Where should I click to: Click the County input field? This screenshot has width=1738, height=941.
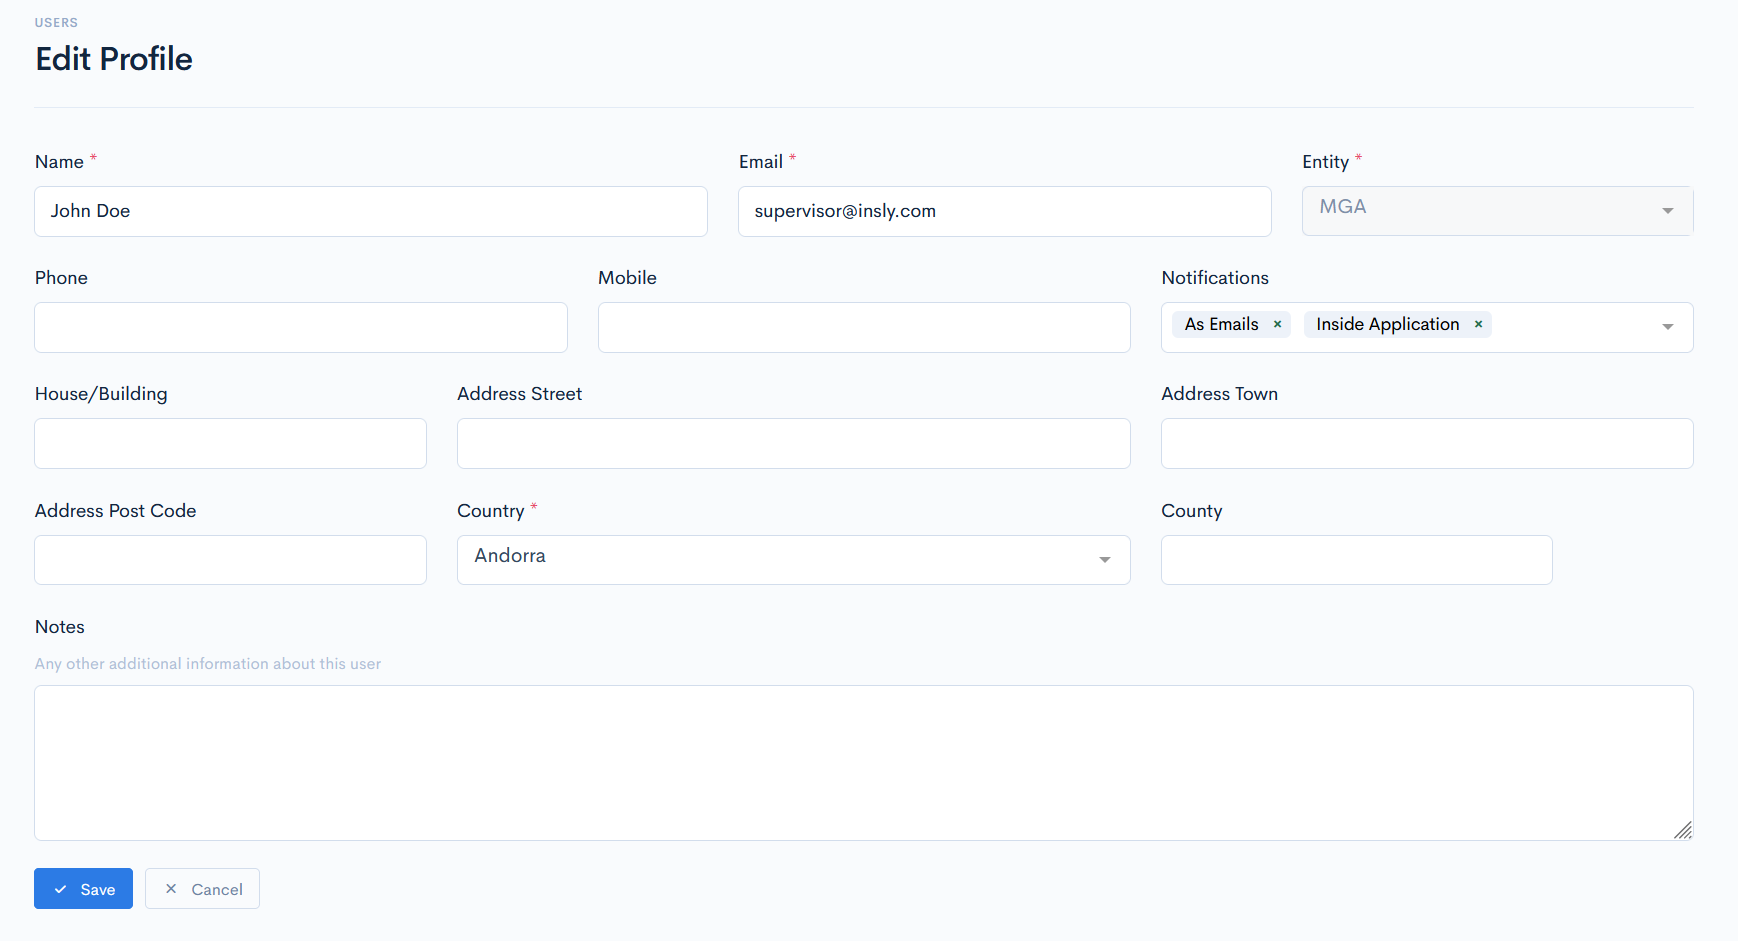coord(1356,560)
